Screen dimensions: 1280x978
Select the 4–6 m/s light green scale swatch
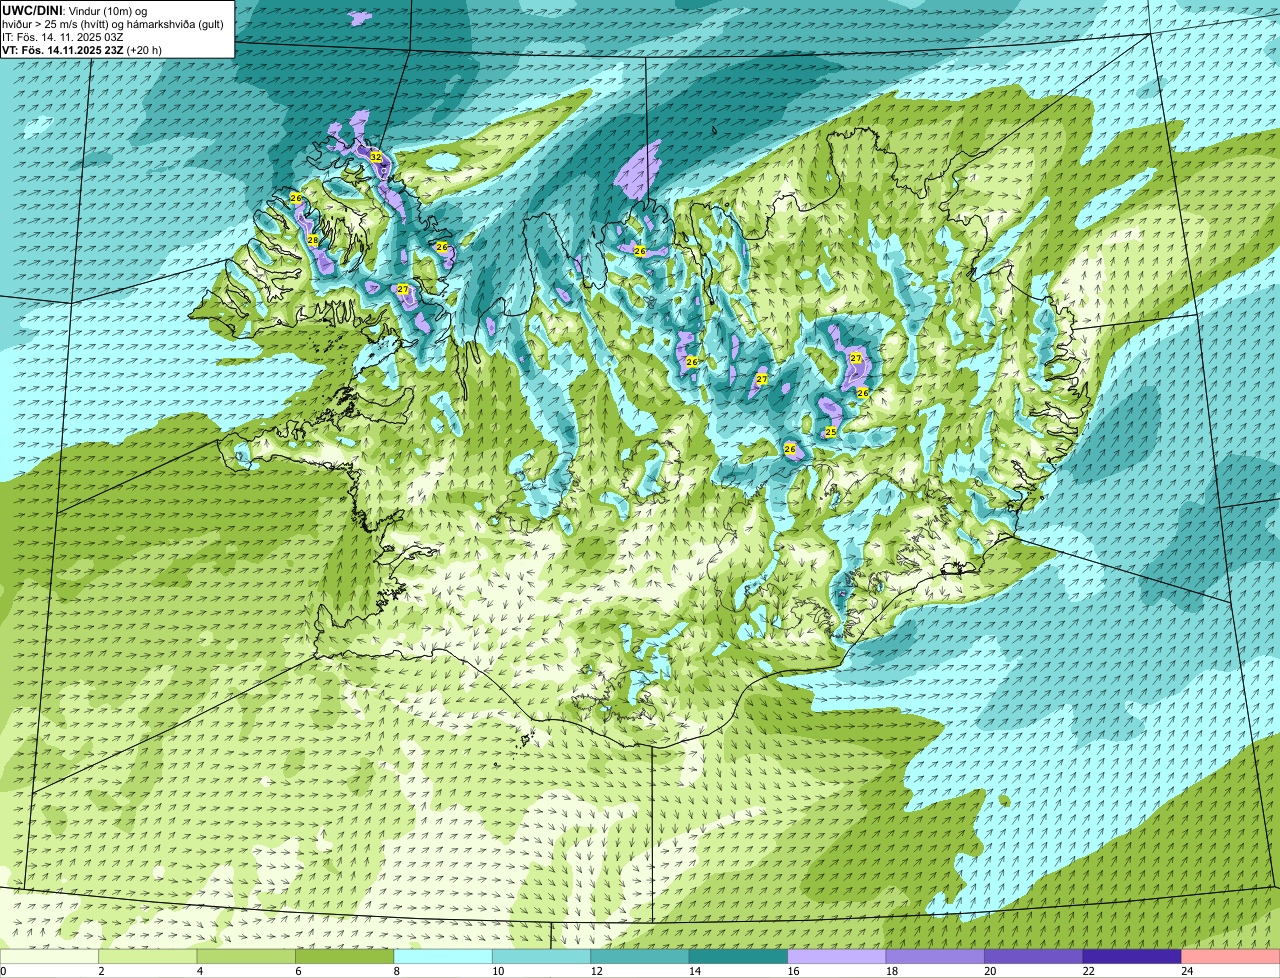point(246,956)
